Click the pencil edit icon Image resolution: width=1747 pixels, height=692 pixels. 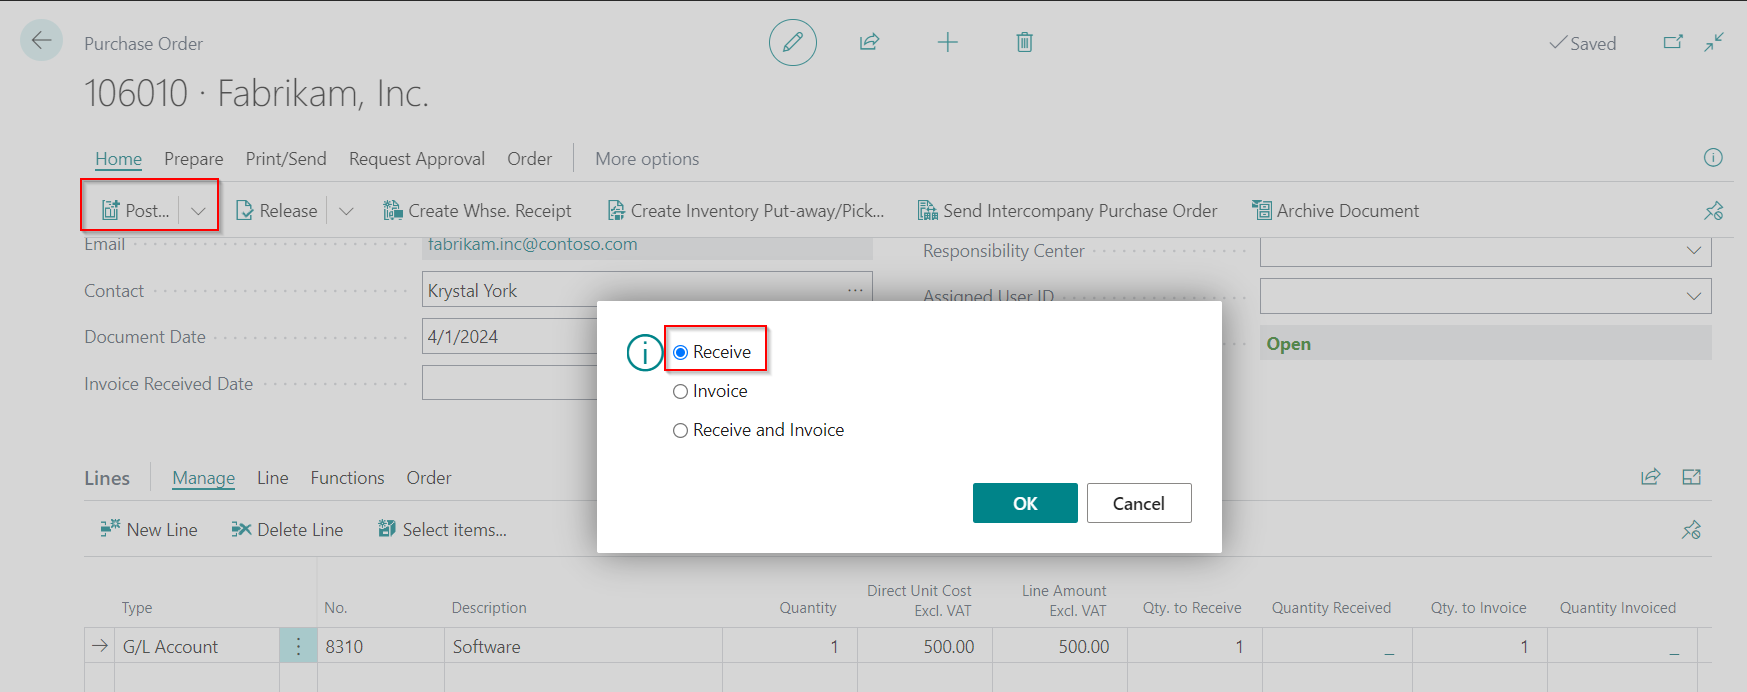(793, 42)
